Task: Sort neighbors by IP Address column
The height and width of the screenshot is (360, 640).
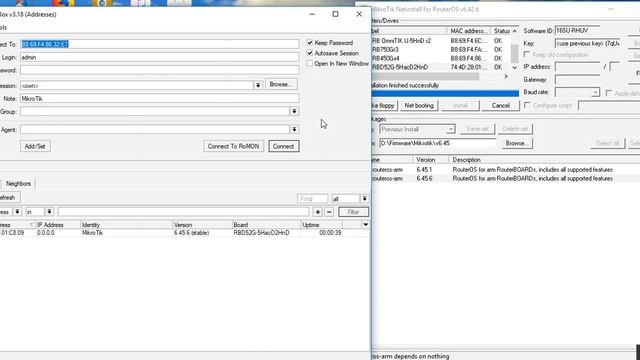Action: tap(58, 225)
